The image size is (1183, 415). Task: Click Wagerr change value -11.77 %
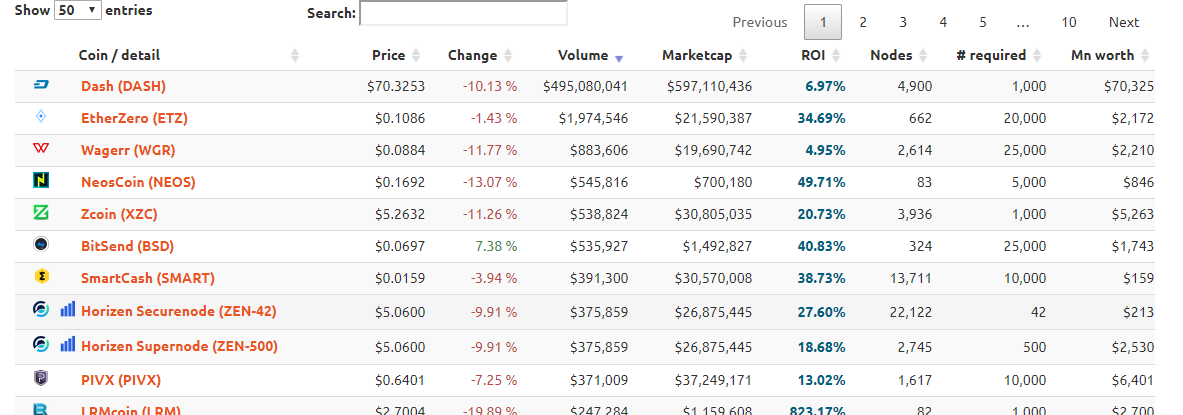point(490,150)
